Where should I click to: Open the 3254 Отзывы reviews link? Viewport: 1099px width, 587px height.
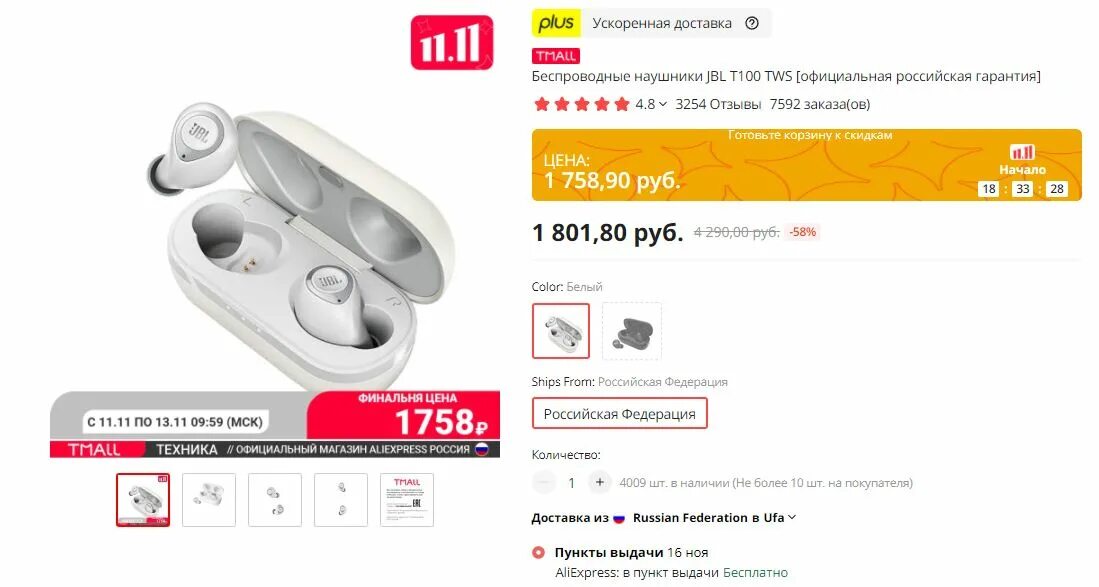pyautogui.click(x=718, y=104)
